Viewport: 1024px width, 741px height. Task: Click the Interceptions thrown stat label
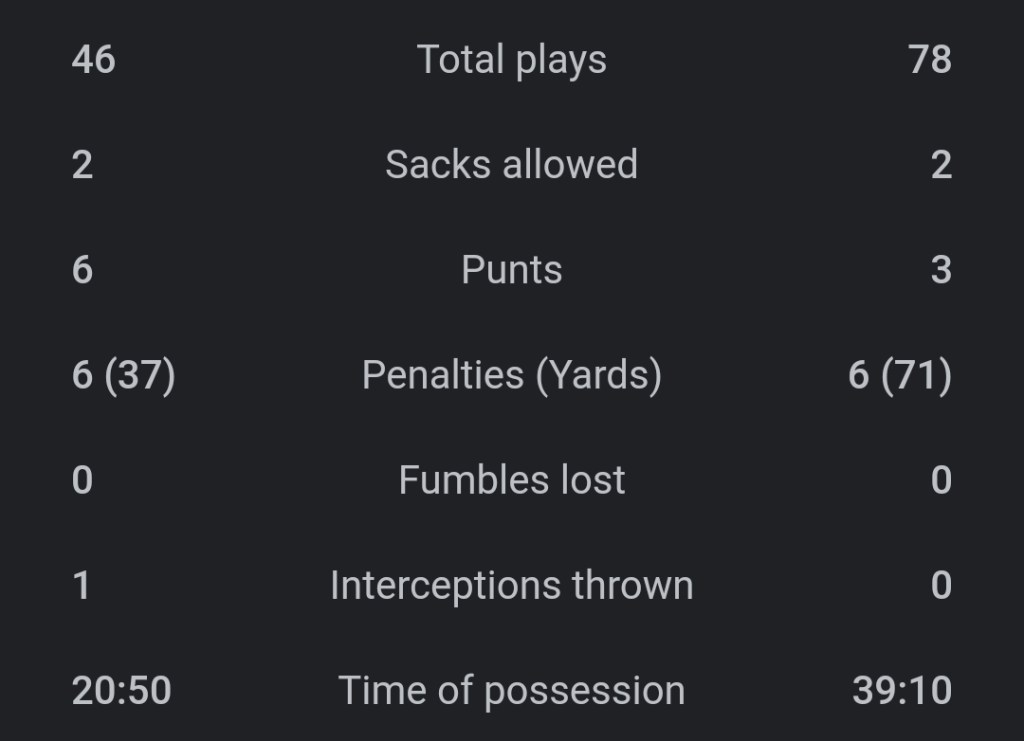click(512, 585)
